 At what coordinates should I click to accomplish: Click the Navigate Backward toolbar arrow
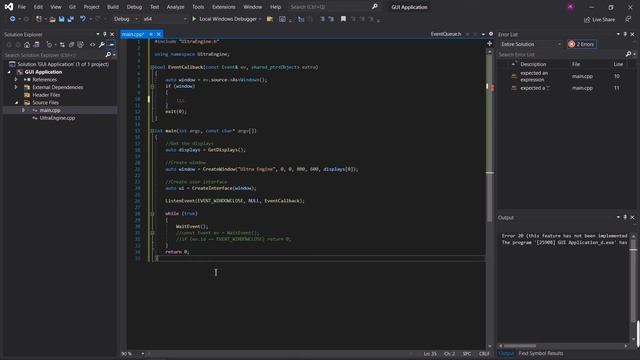[x=13, y=19]
